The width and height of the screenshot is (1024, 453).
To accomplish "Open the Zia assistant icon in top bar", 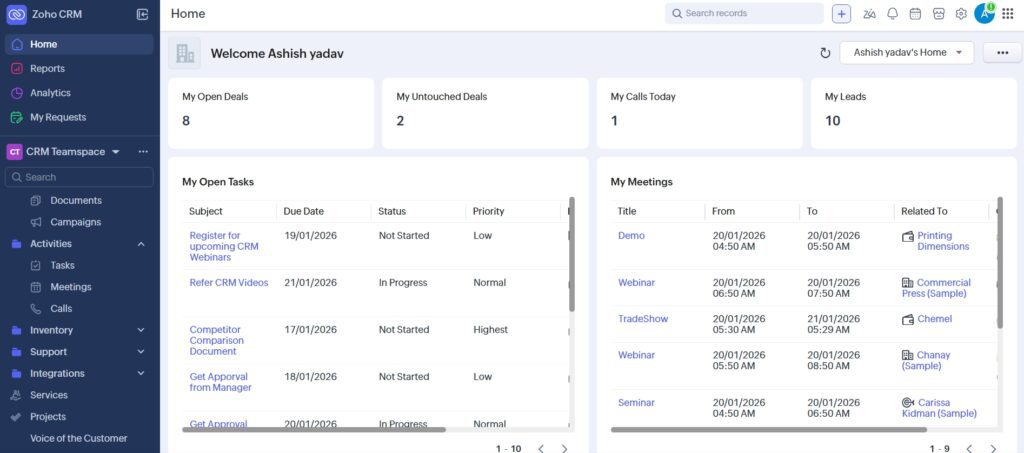I will pyautogui.click(x=869, y=14).
